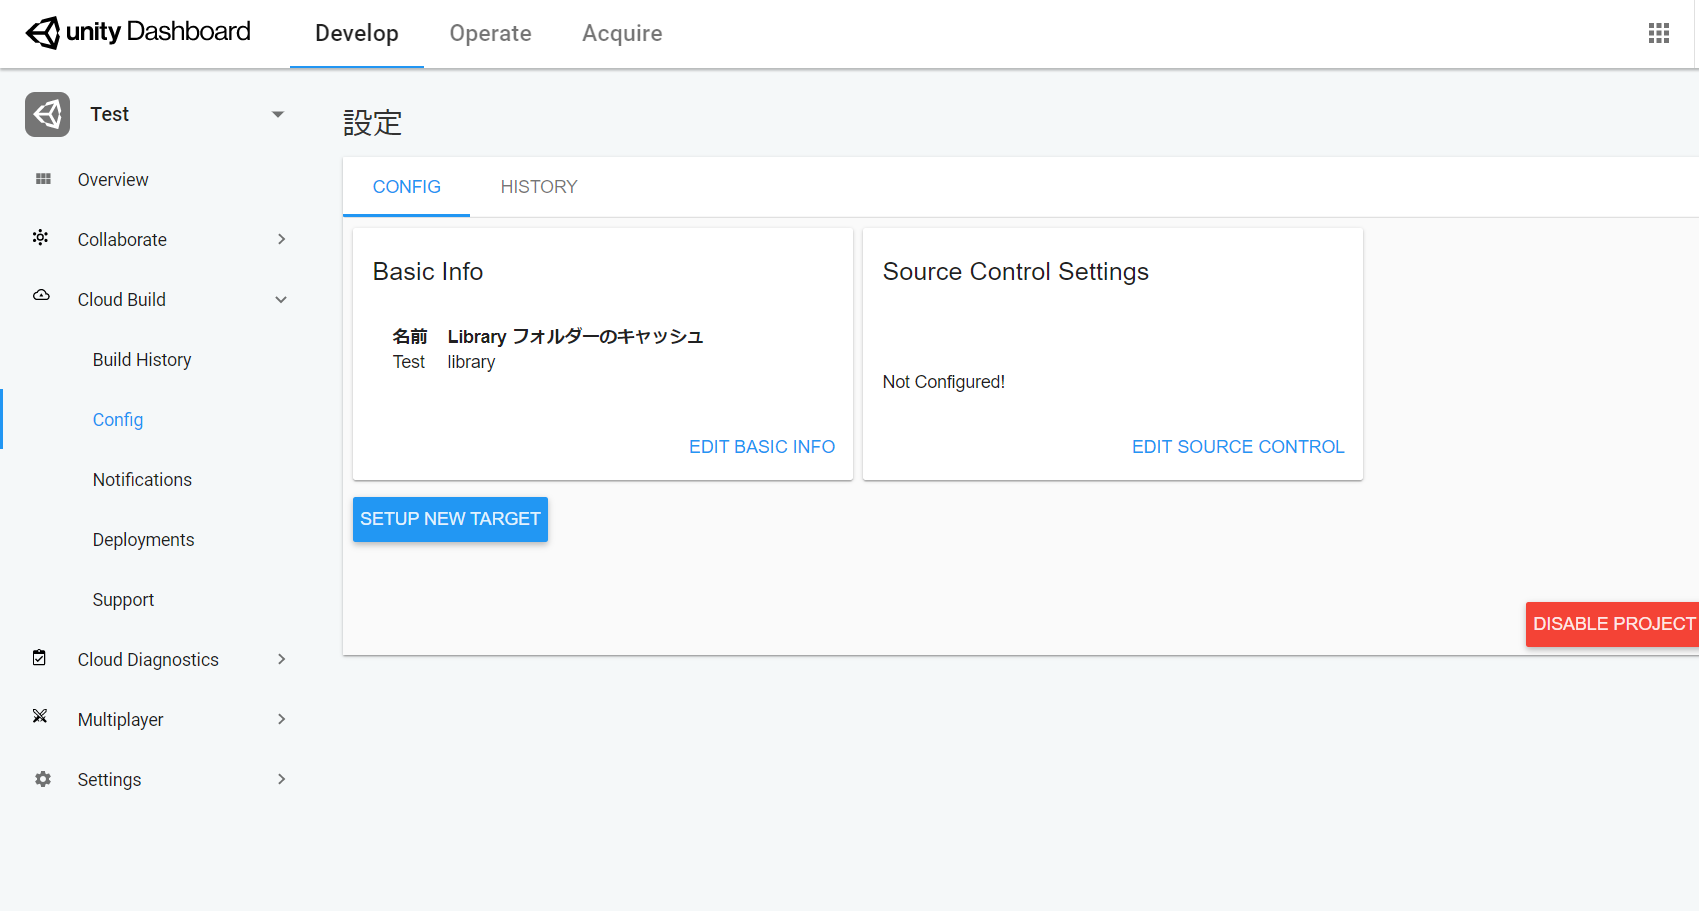Click the library cache value
Image resolution: width=1699 pixels, height=911 pixels.
click(471, 362)
